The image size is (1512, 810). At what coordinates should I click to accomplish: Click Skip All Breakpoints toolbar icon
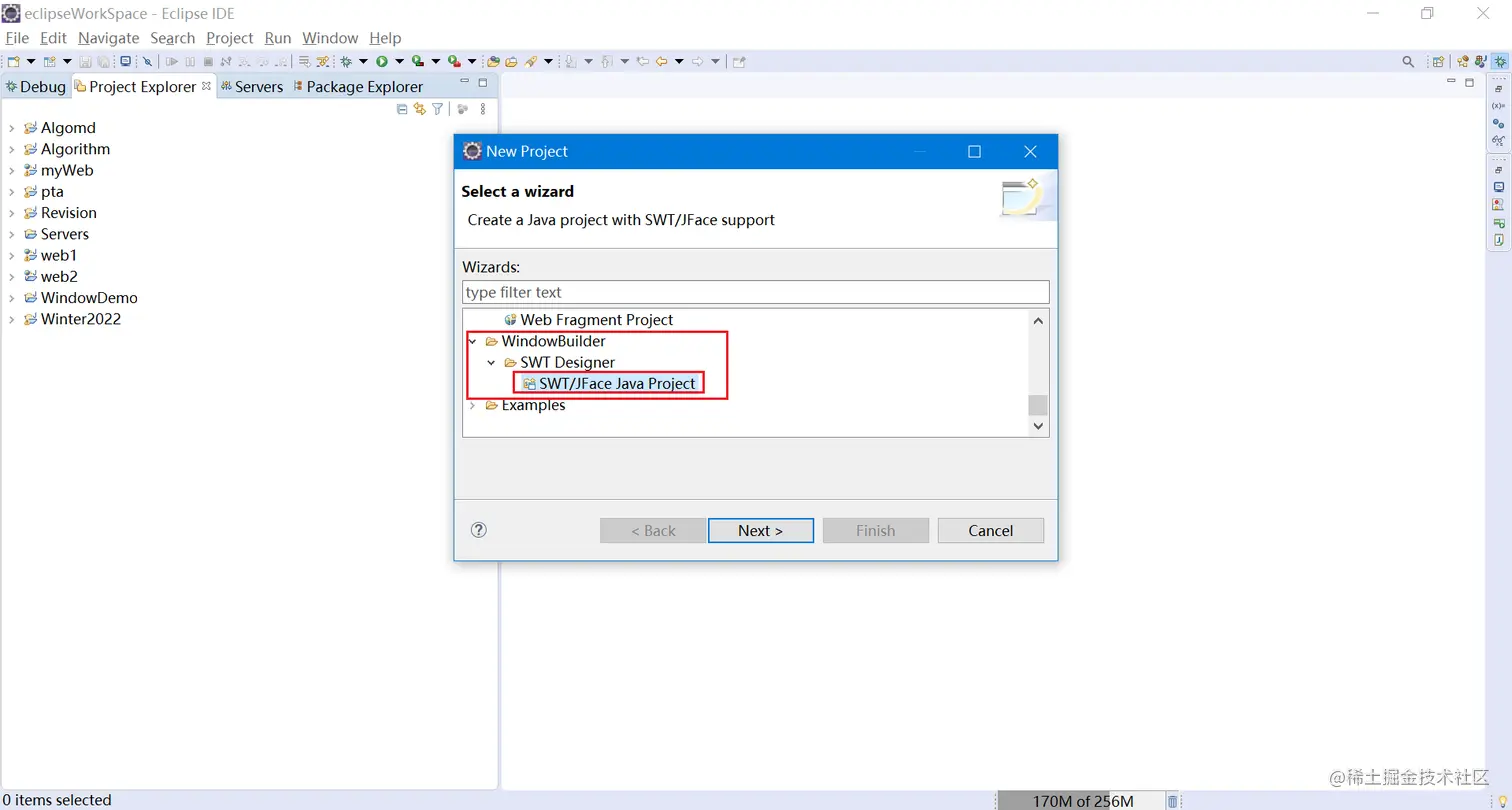[x=147, y=61]
